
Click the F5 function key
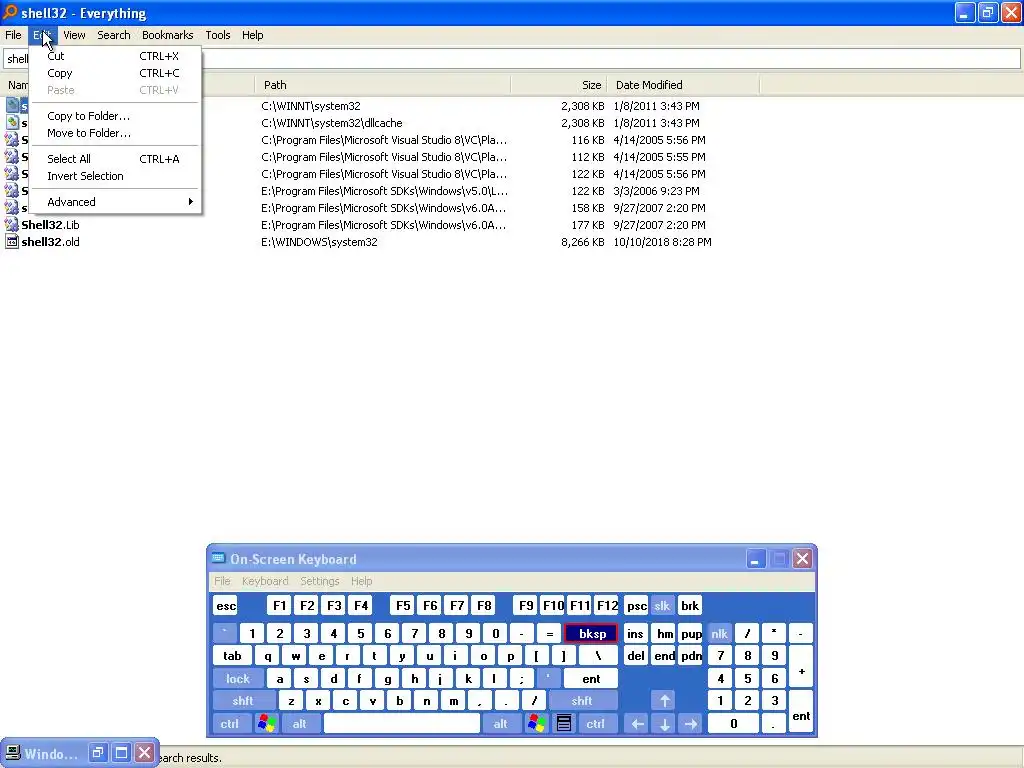click(x=403, y=605)
